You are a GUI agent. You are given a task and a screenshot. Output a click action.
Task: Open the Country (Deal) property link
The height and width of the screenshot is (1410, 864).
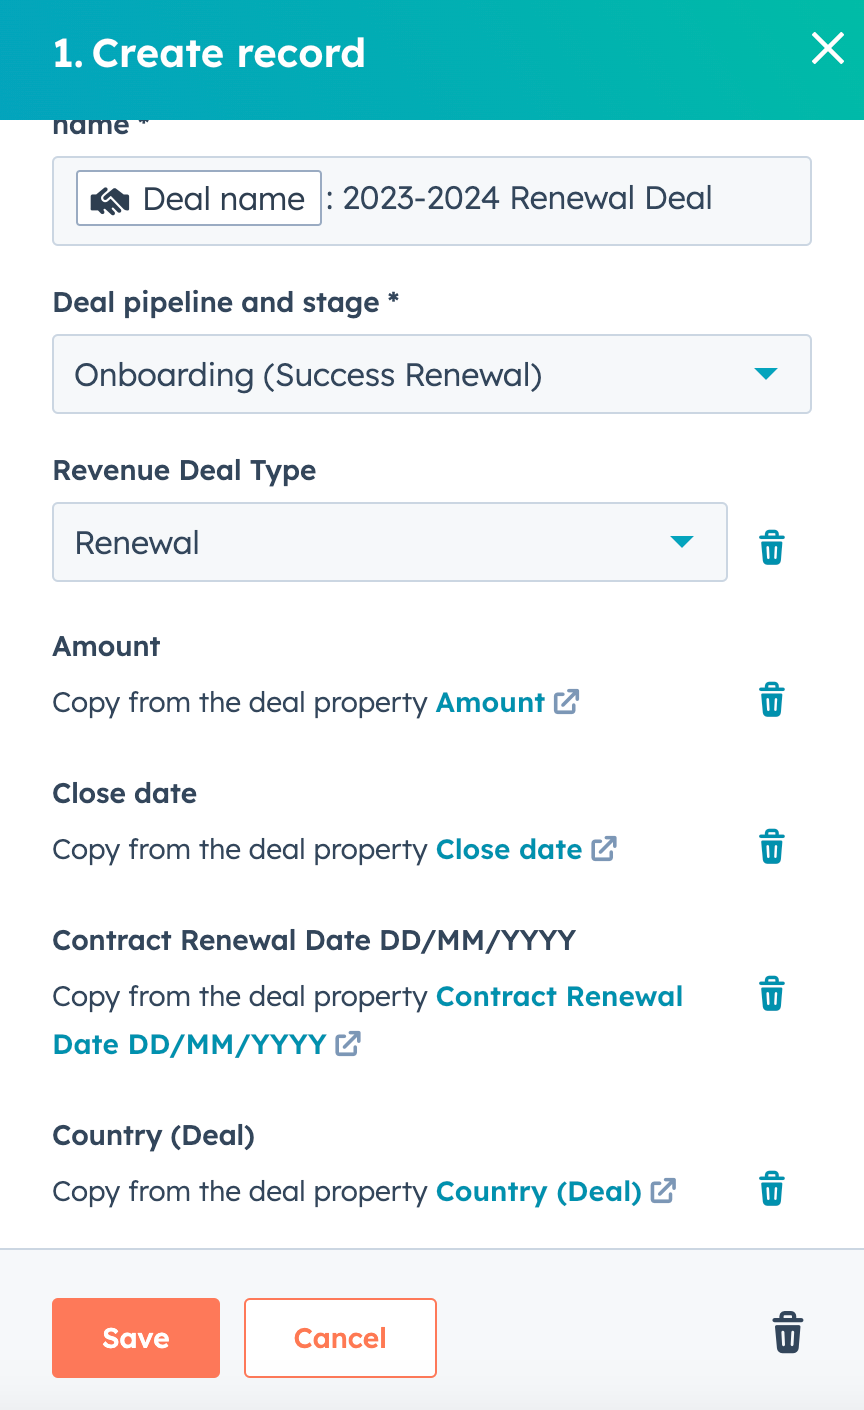coord(539,1191)
